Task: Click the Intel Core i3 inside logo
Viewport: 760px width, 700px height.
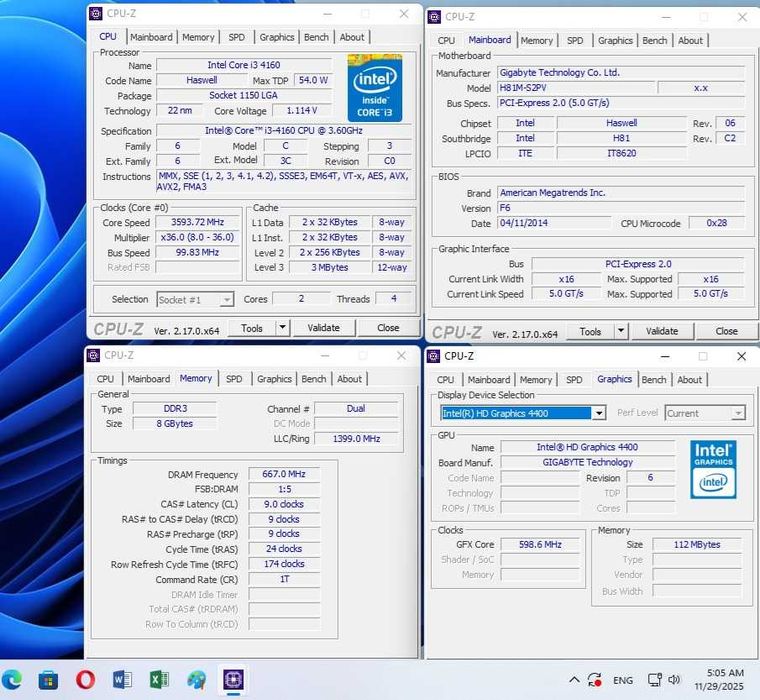Action: coord(375,88)
